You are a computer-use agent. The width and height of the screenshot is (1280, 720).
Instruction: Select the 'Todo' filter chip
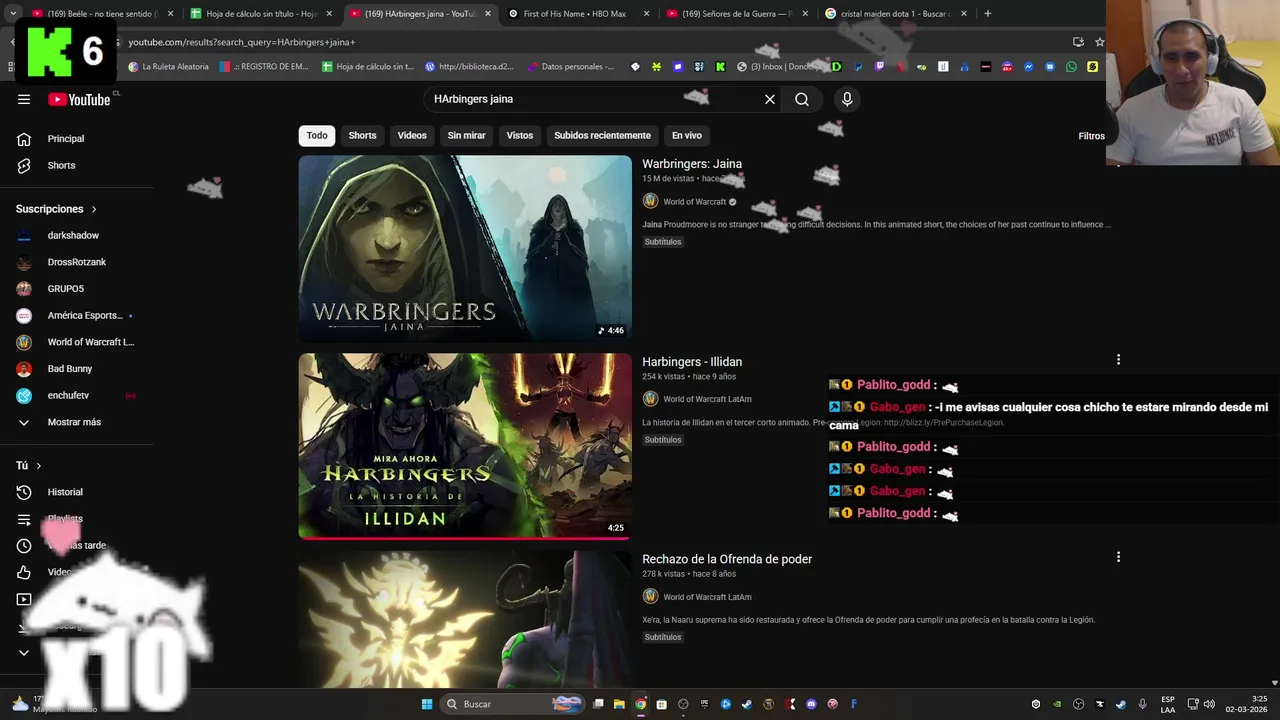coord(317,135)
